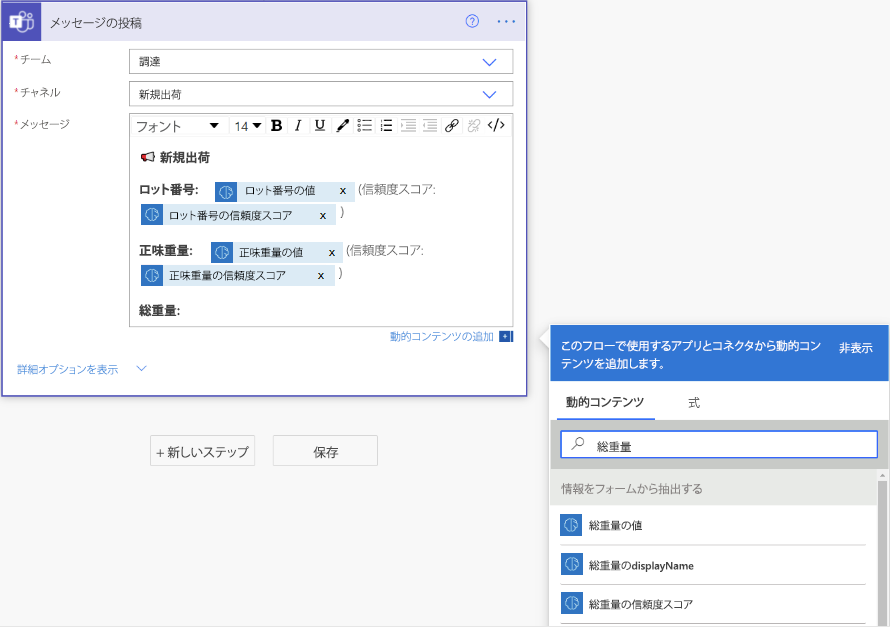Expand the チャネル dropdown showing 新規出荷
Screen dimensions: 890x627
click(x=321, y=94)
